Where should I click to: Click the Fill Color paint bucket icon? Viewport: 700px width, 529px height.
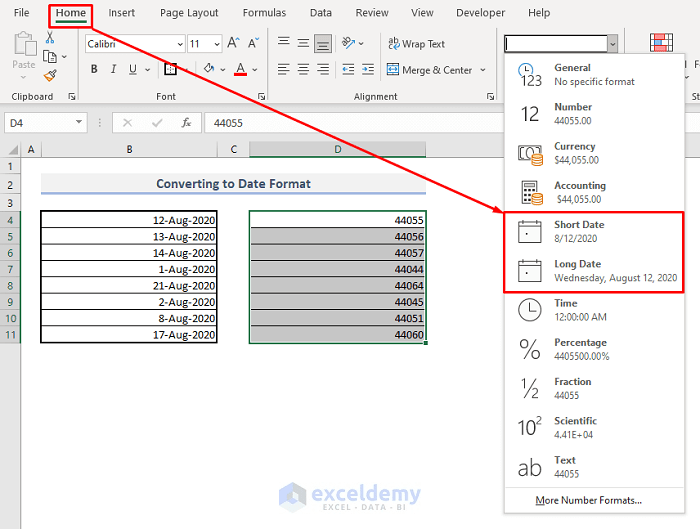click(x=209, y=69)
